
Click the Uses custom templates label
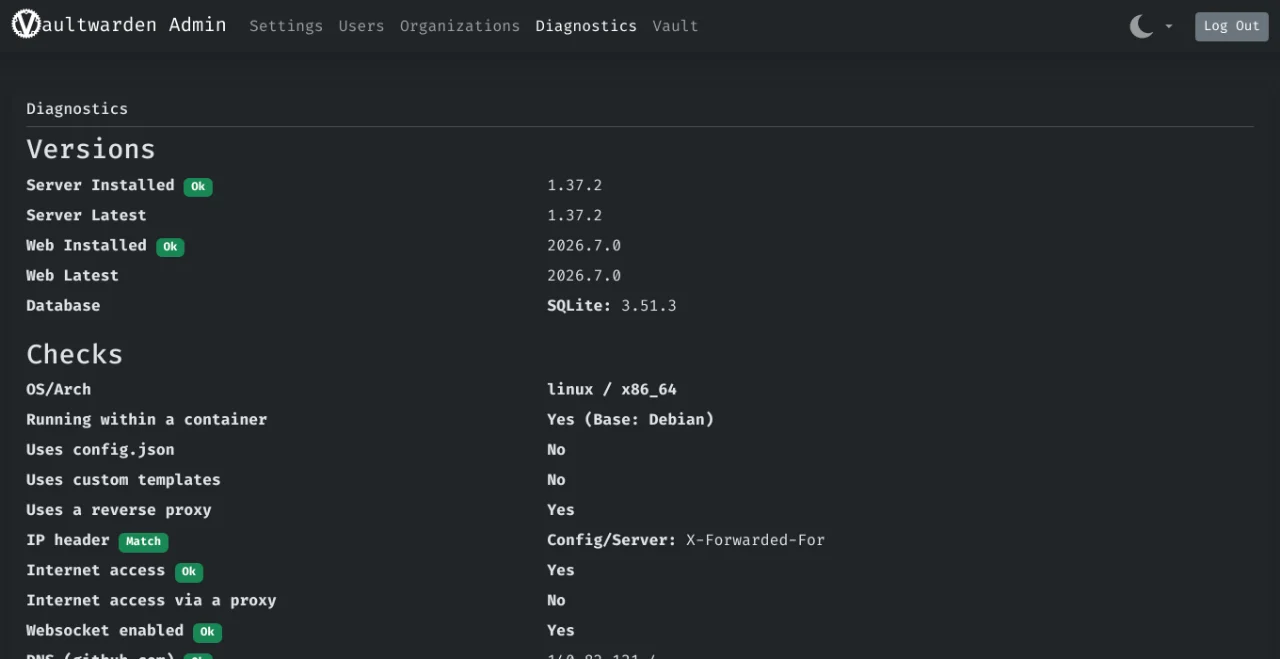123,479
